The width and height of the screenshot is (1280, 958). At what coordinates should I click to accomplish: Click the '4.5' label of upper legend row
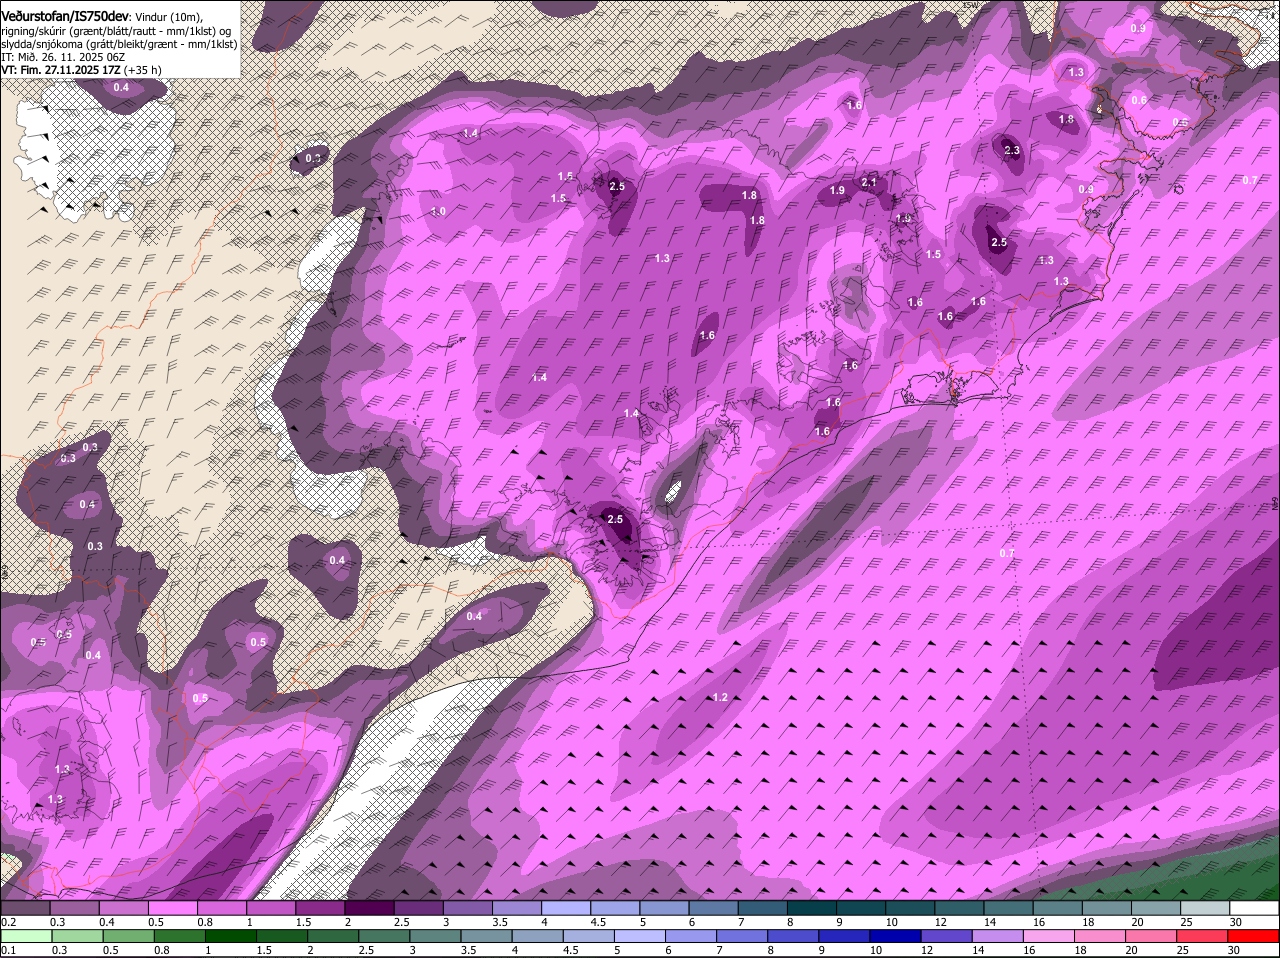coord(598,922)
